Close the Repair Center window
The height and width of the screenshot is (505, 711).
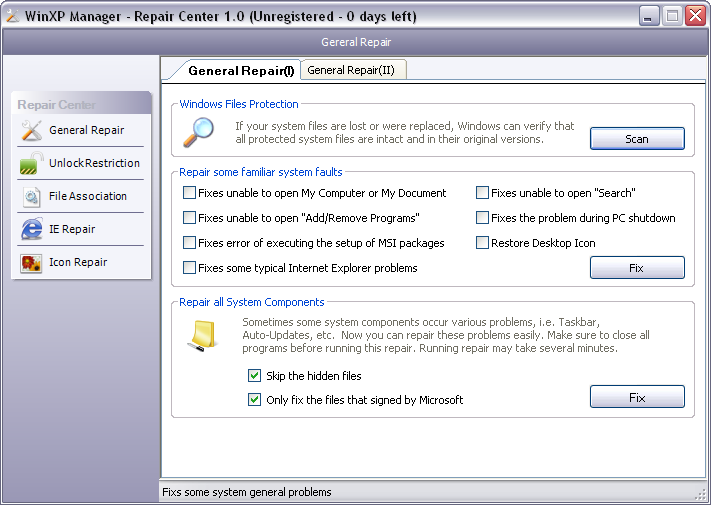[x=695, y=16]
